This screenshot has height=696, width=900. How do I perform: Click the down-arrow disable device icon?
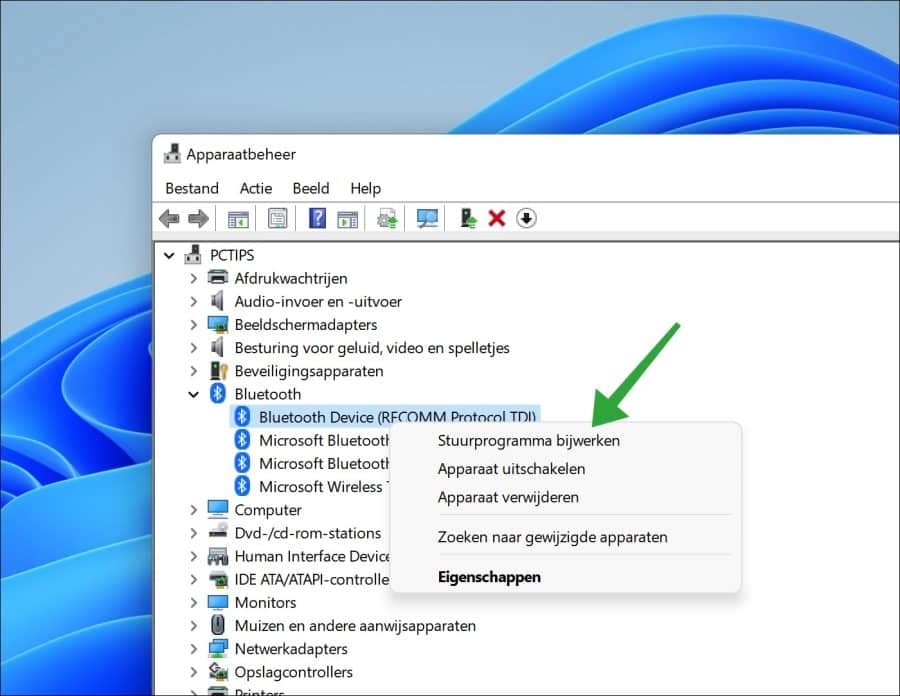pyautogui.click(x=526, y=219)
